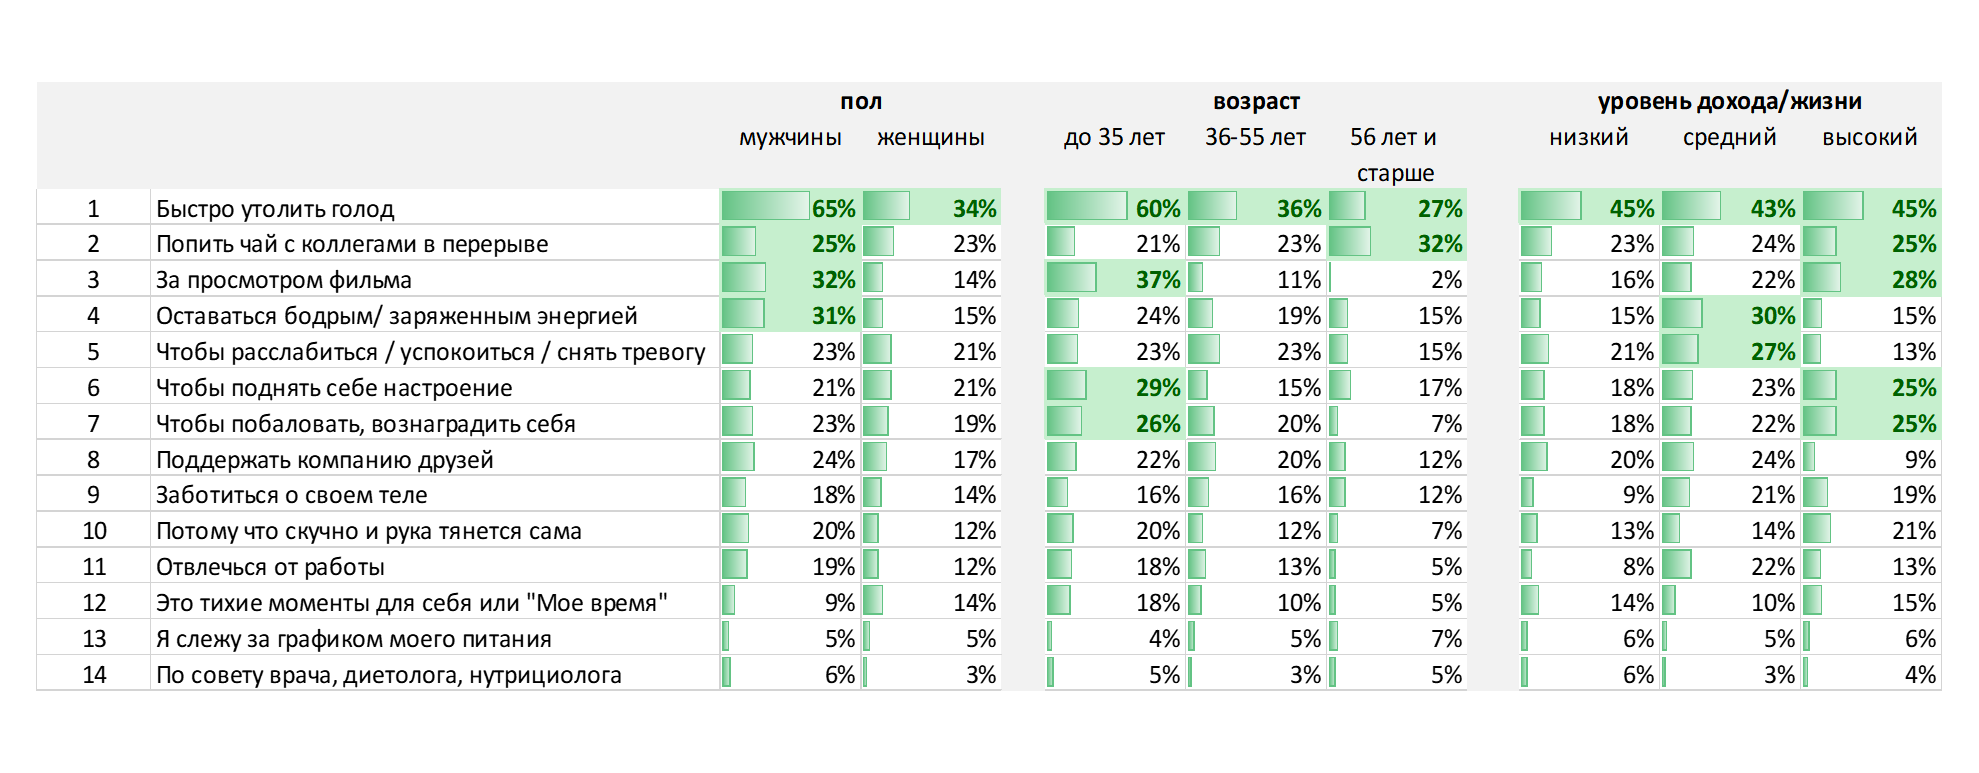Screen dimensions: 1979x773
Task: Click the '36-55 лет' column header
Action: pyautogui.click(x=1255, y=137)
